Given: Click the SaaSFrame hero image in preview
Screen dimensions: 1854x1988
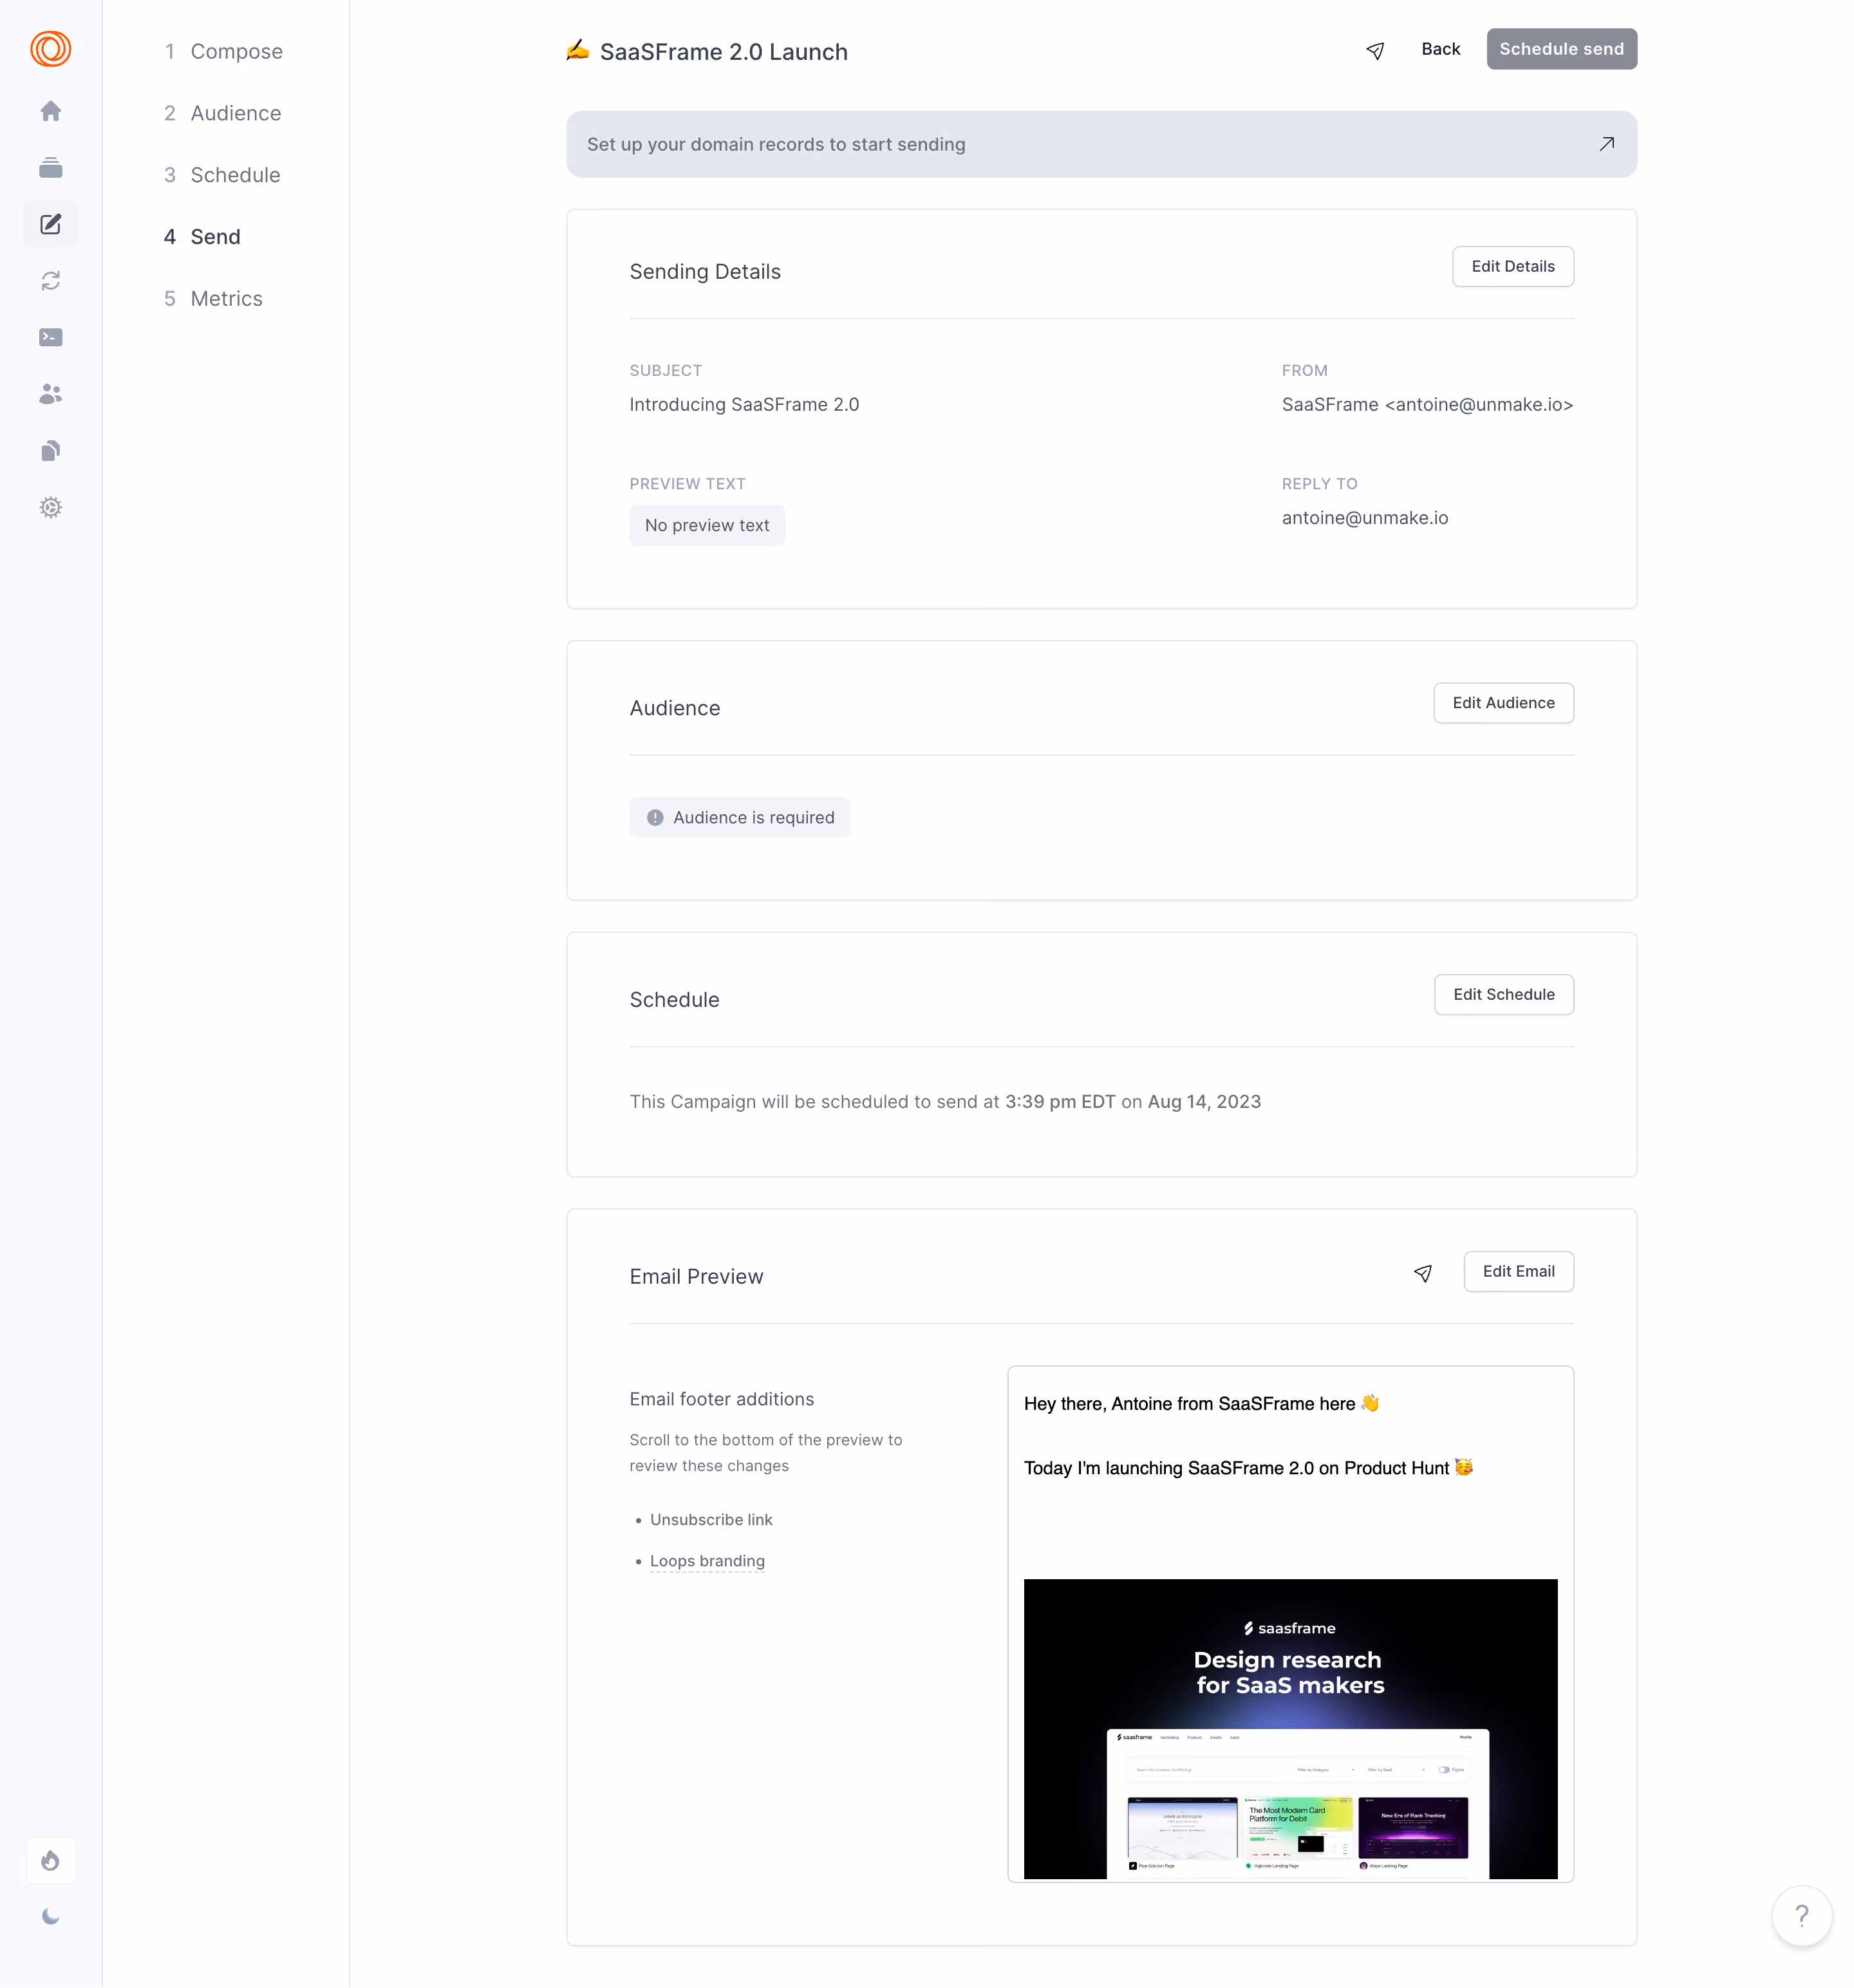Looking at the screenshot, I should click(1290, 1729).
